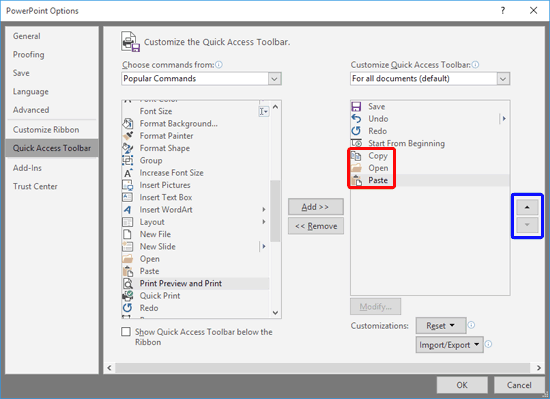Open the Language options category
This screenshot has height=399, width=550.
(52, 92)
